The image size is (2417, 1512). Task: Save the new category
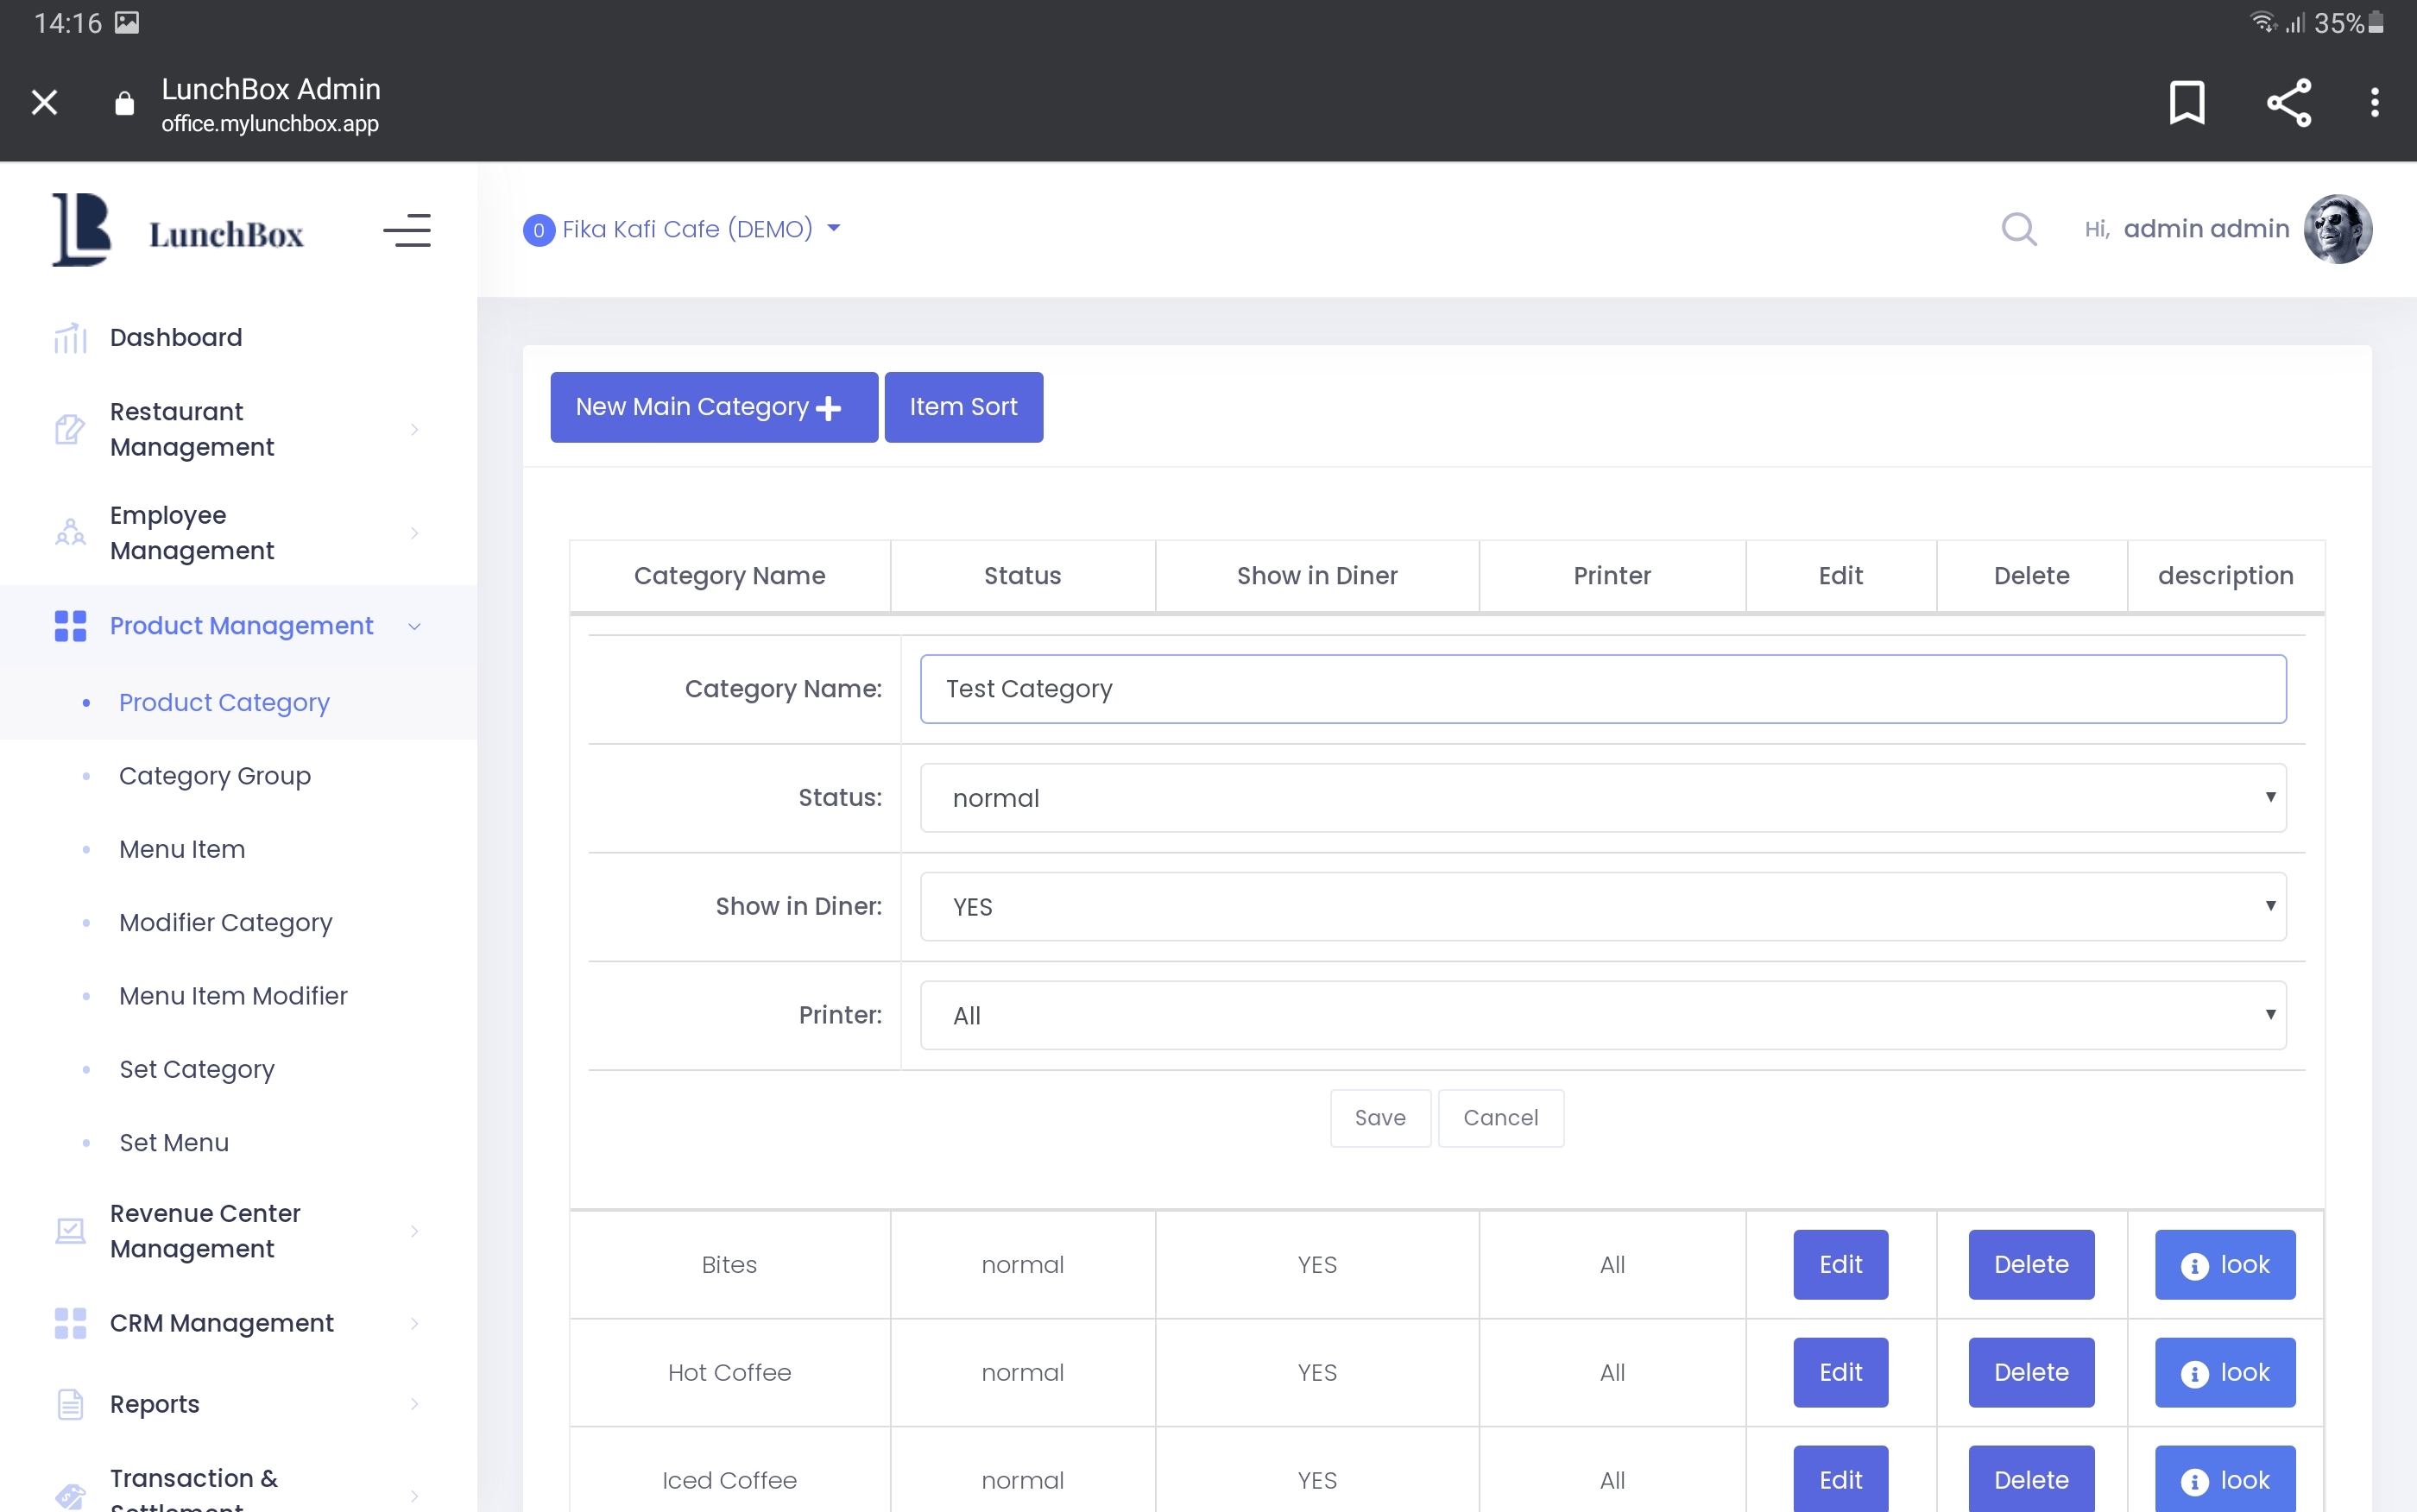pos(1379,1118)
